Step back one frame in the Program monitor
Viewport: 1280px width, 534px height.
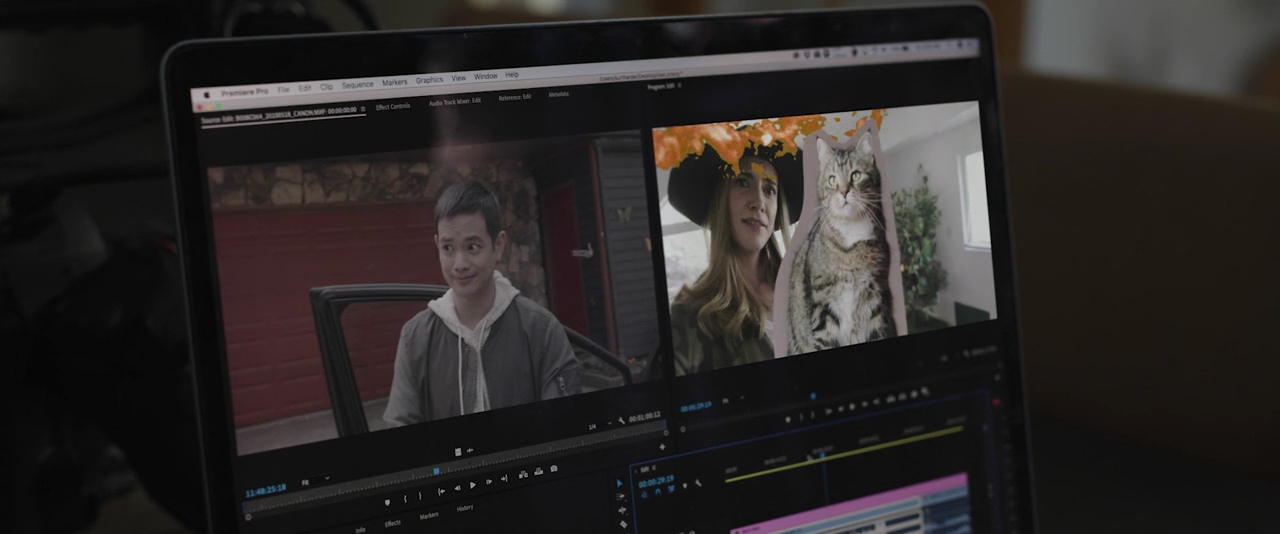[840, 409]
